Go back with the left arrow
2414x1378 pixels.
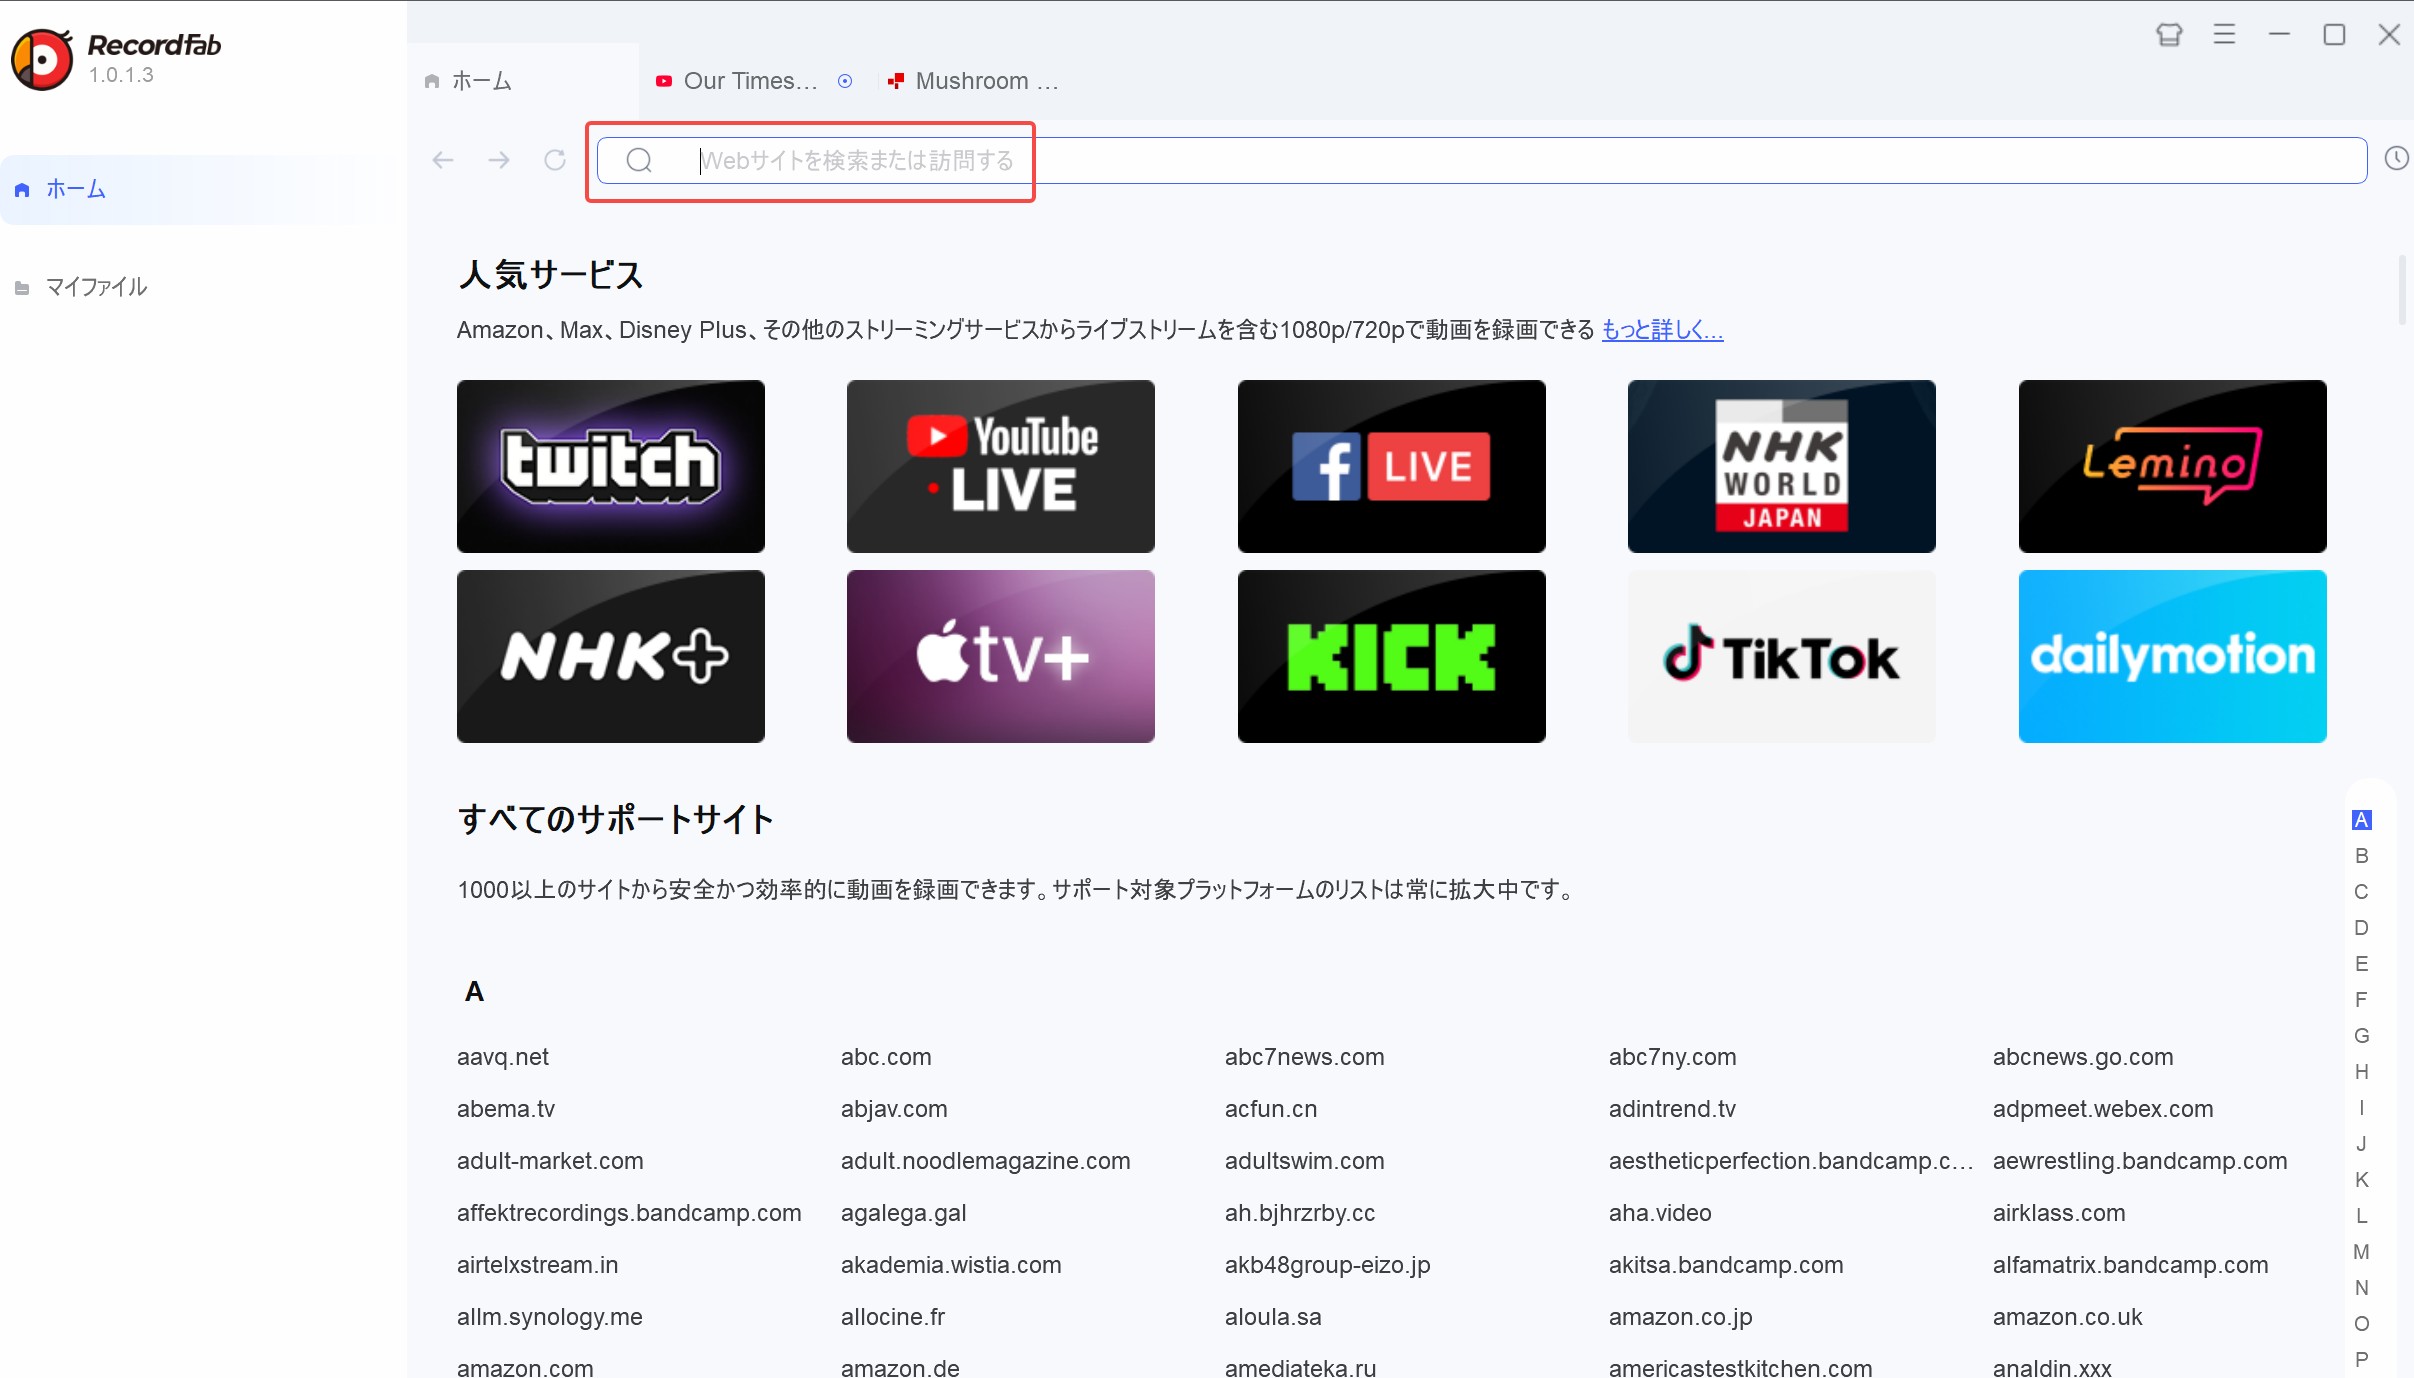pos(443,160)
